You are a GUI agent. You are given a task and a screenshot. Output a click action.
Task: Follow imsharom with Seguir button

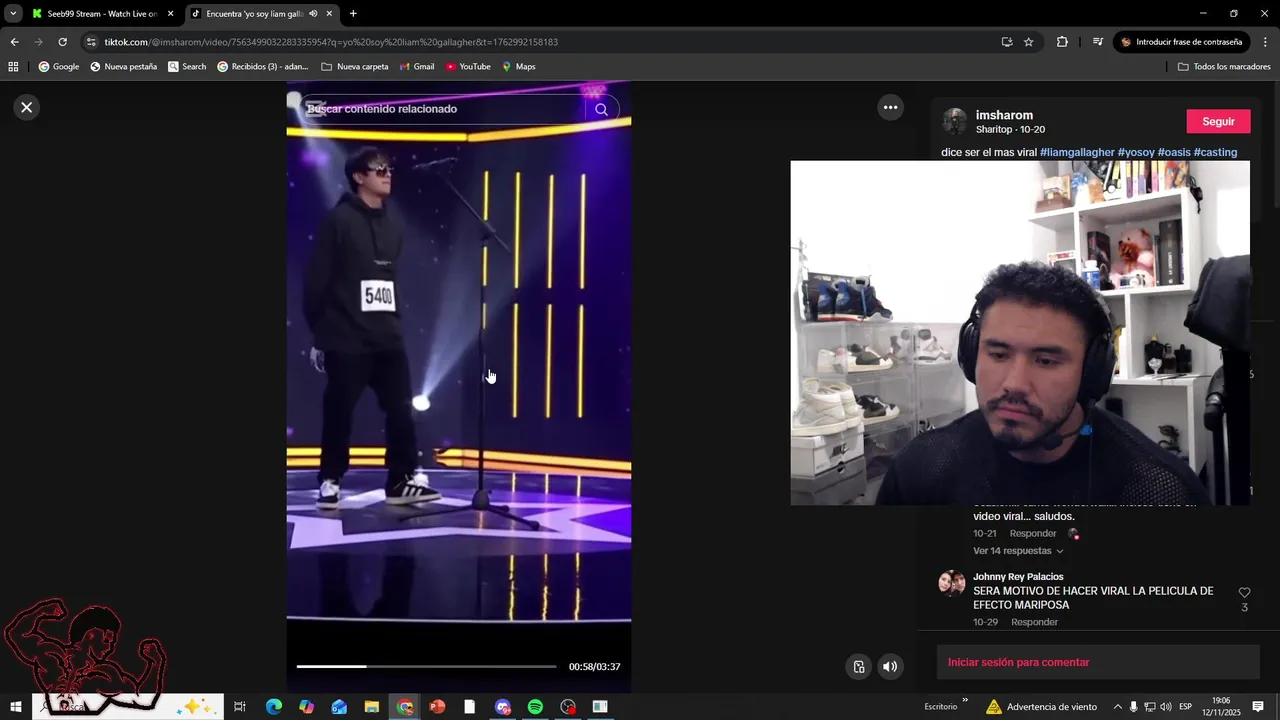point(1218,121)
